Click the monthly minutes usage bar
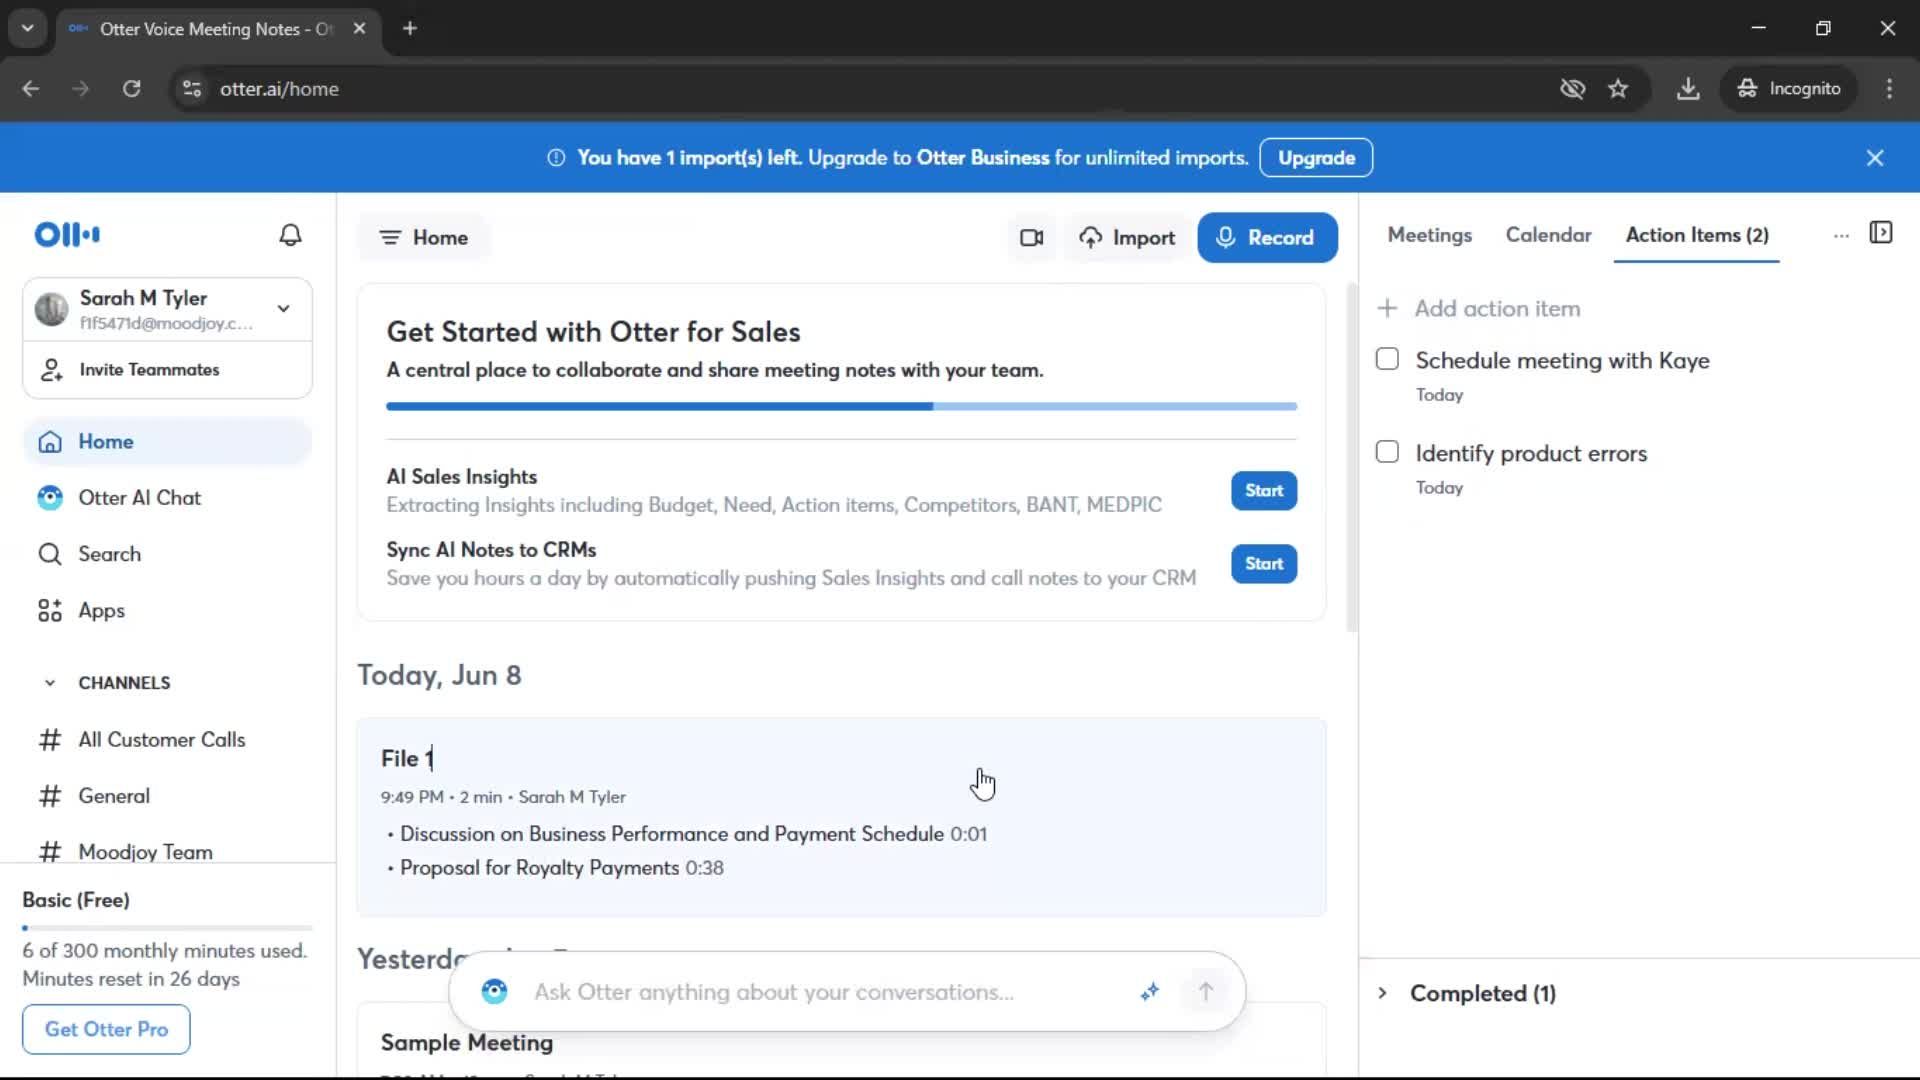The image size is (1920, 1080). click(167, 928)
